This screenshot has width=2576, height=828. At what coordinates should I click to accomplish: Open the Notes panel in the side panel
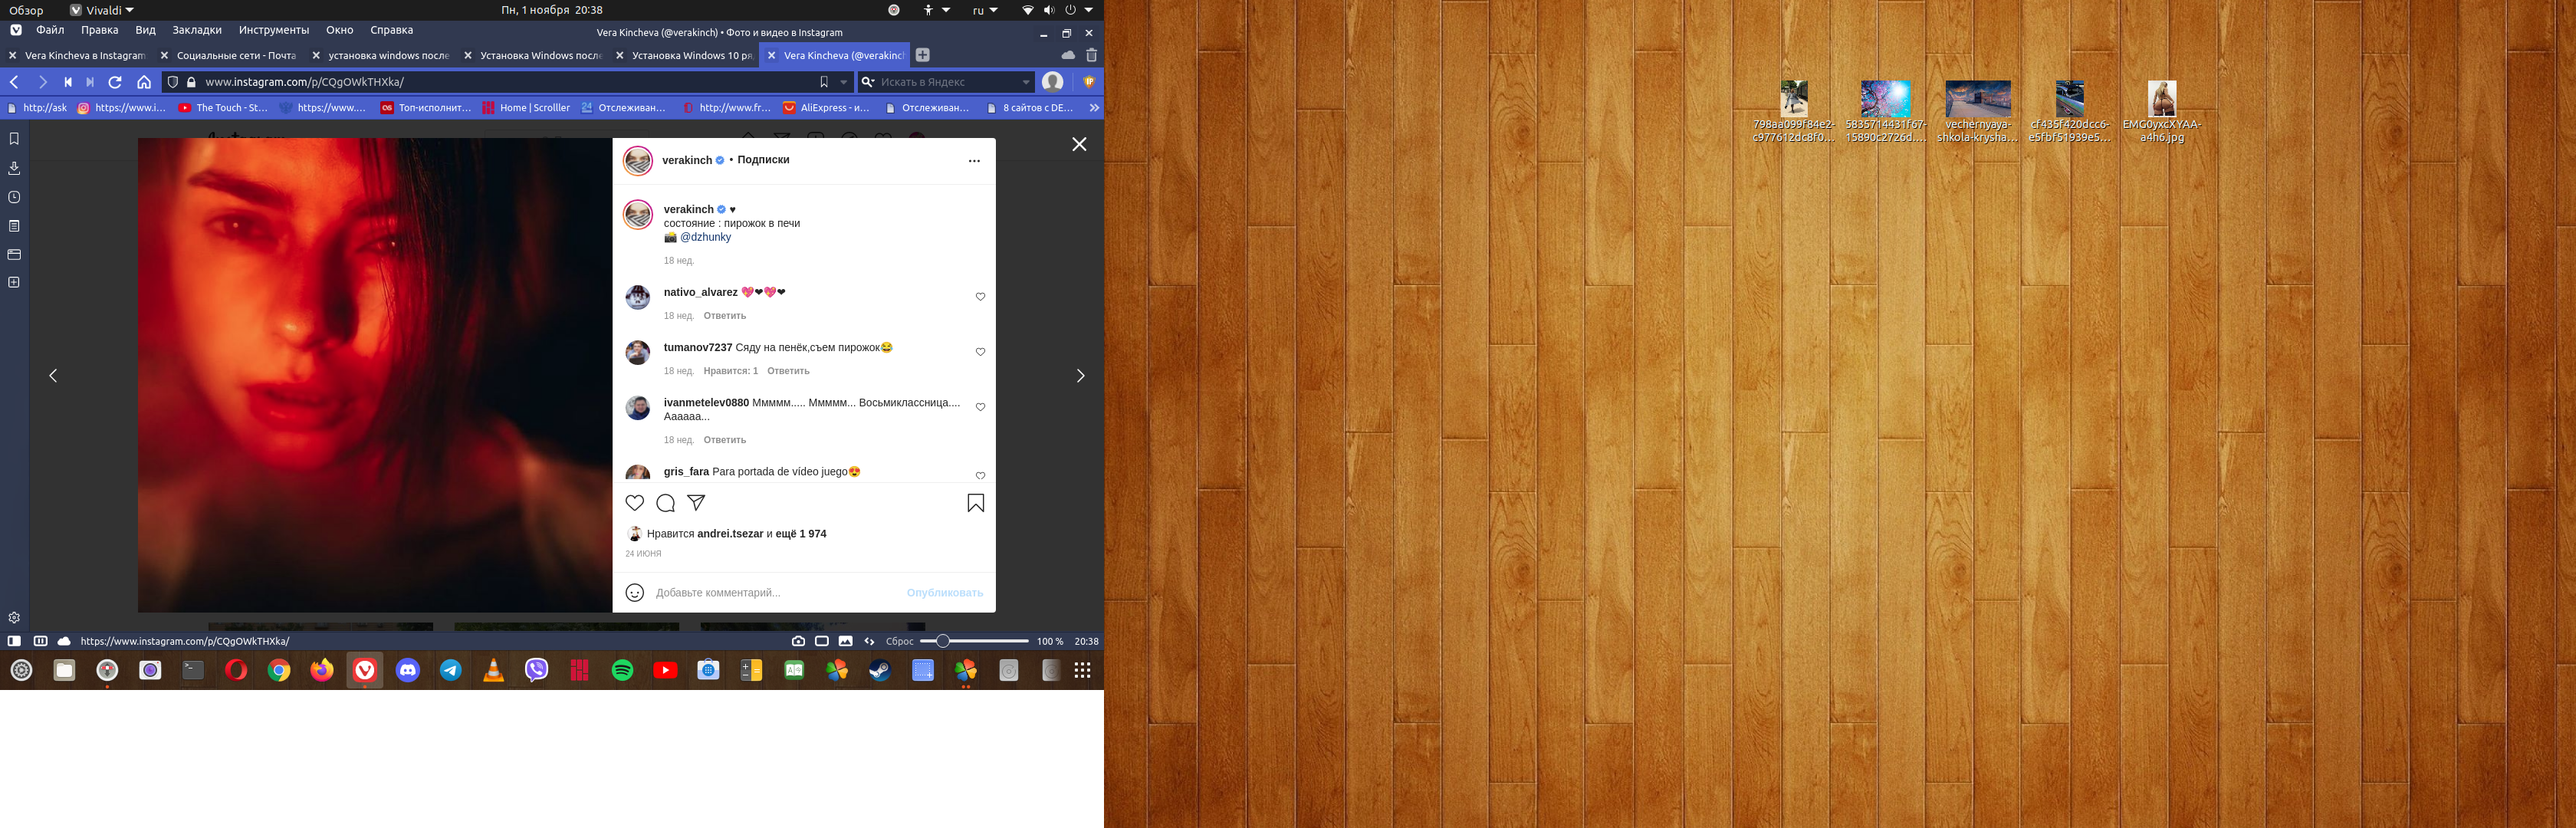pos(14,226)
